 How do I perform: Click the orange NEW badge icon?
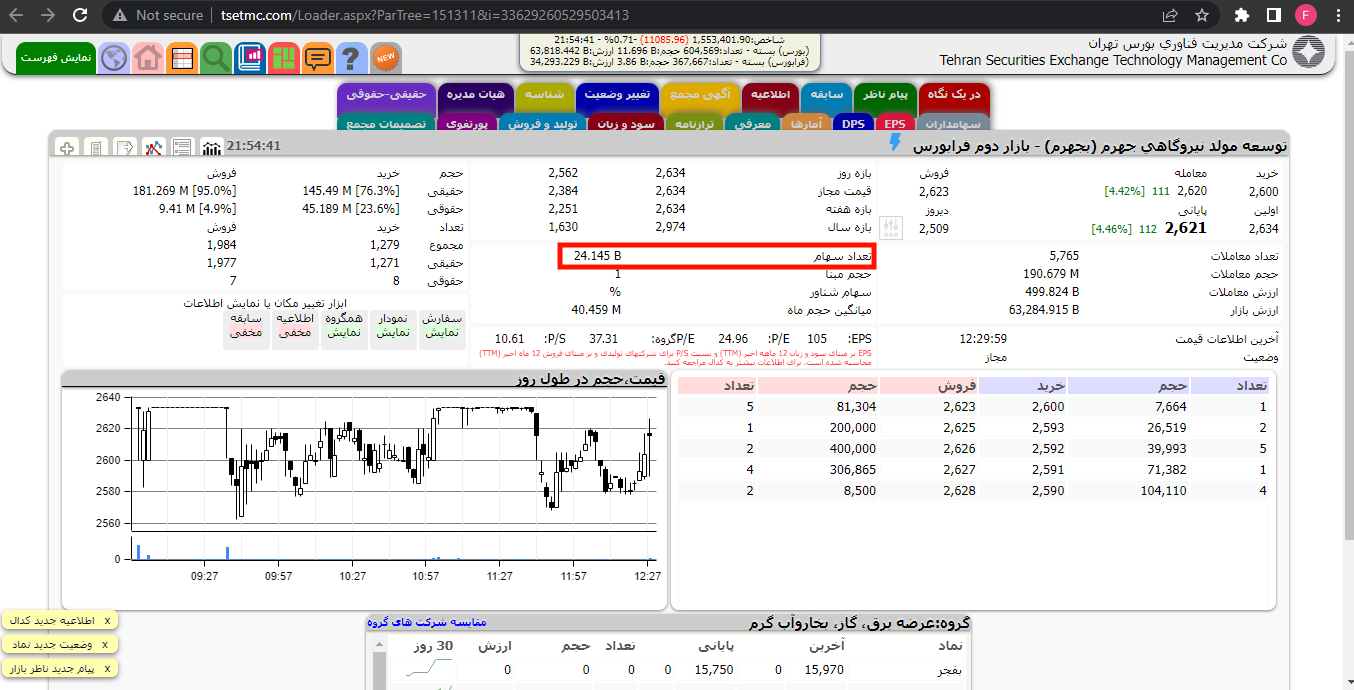coord(383,57)
